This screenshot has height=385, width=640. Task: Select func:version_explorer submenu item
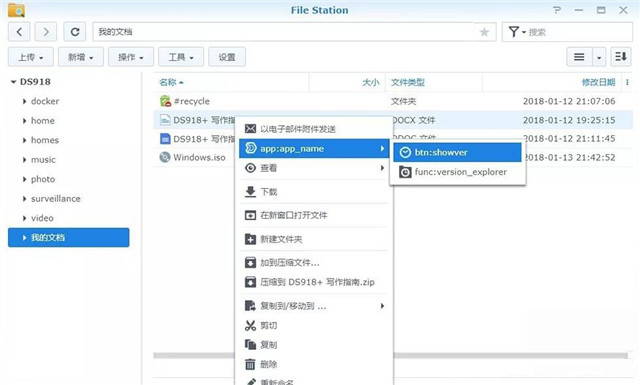pos(457,172)
